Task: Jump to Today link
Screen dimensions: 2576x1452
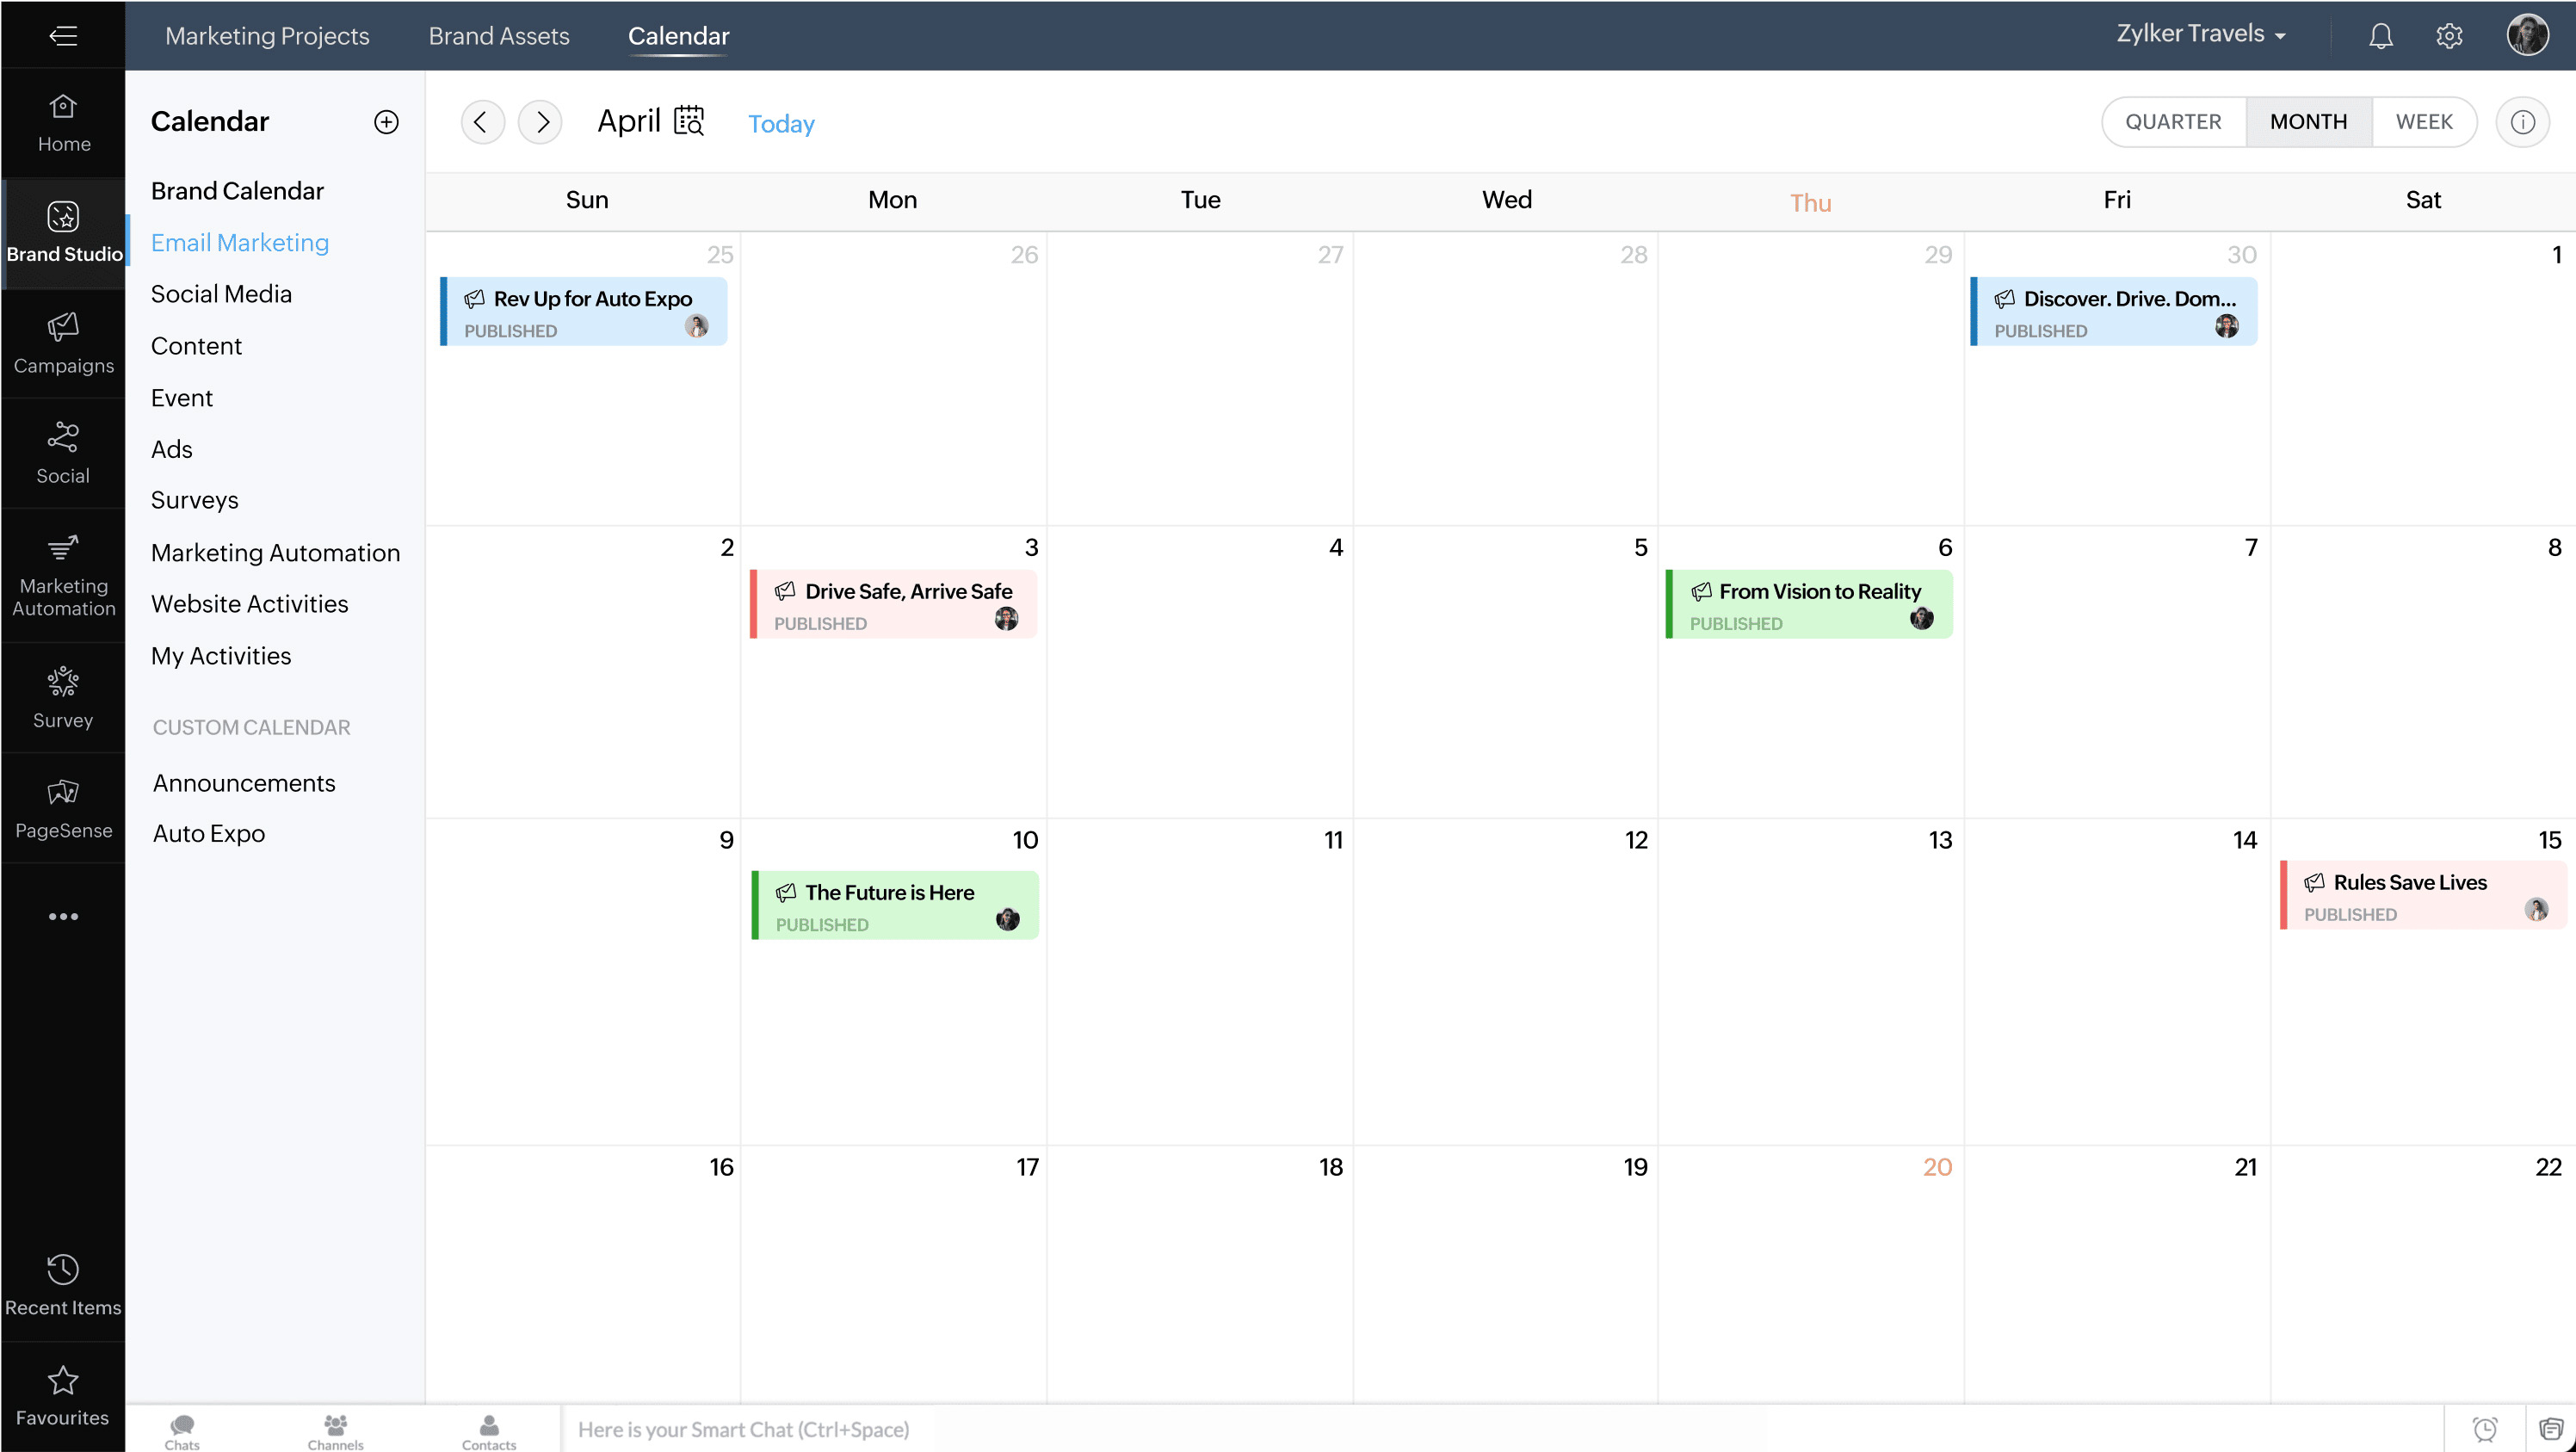Action: pyautogui.click(x=781, y=124)
